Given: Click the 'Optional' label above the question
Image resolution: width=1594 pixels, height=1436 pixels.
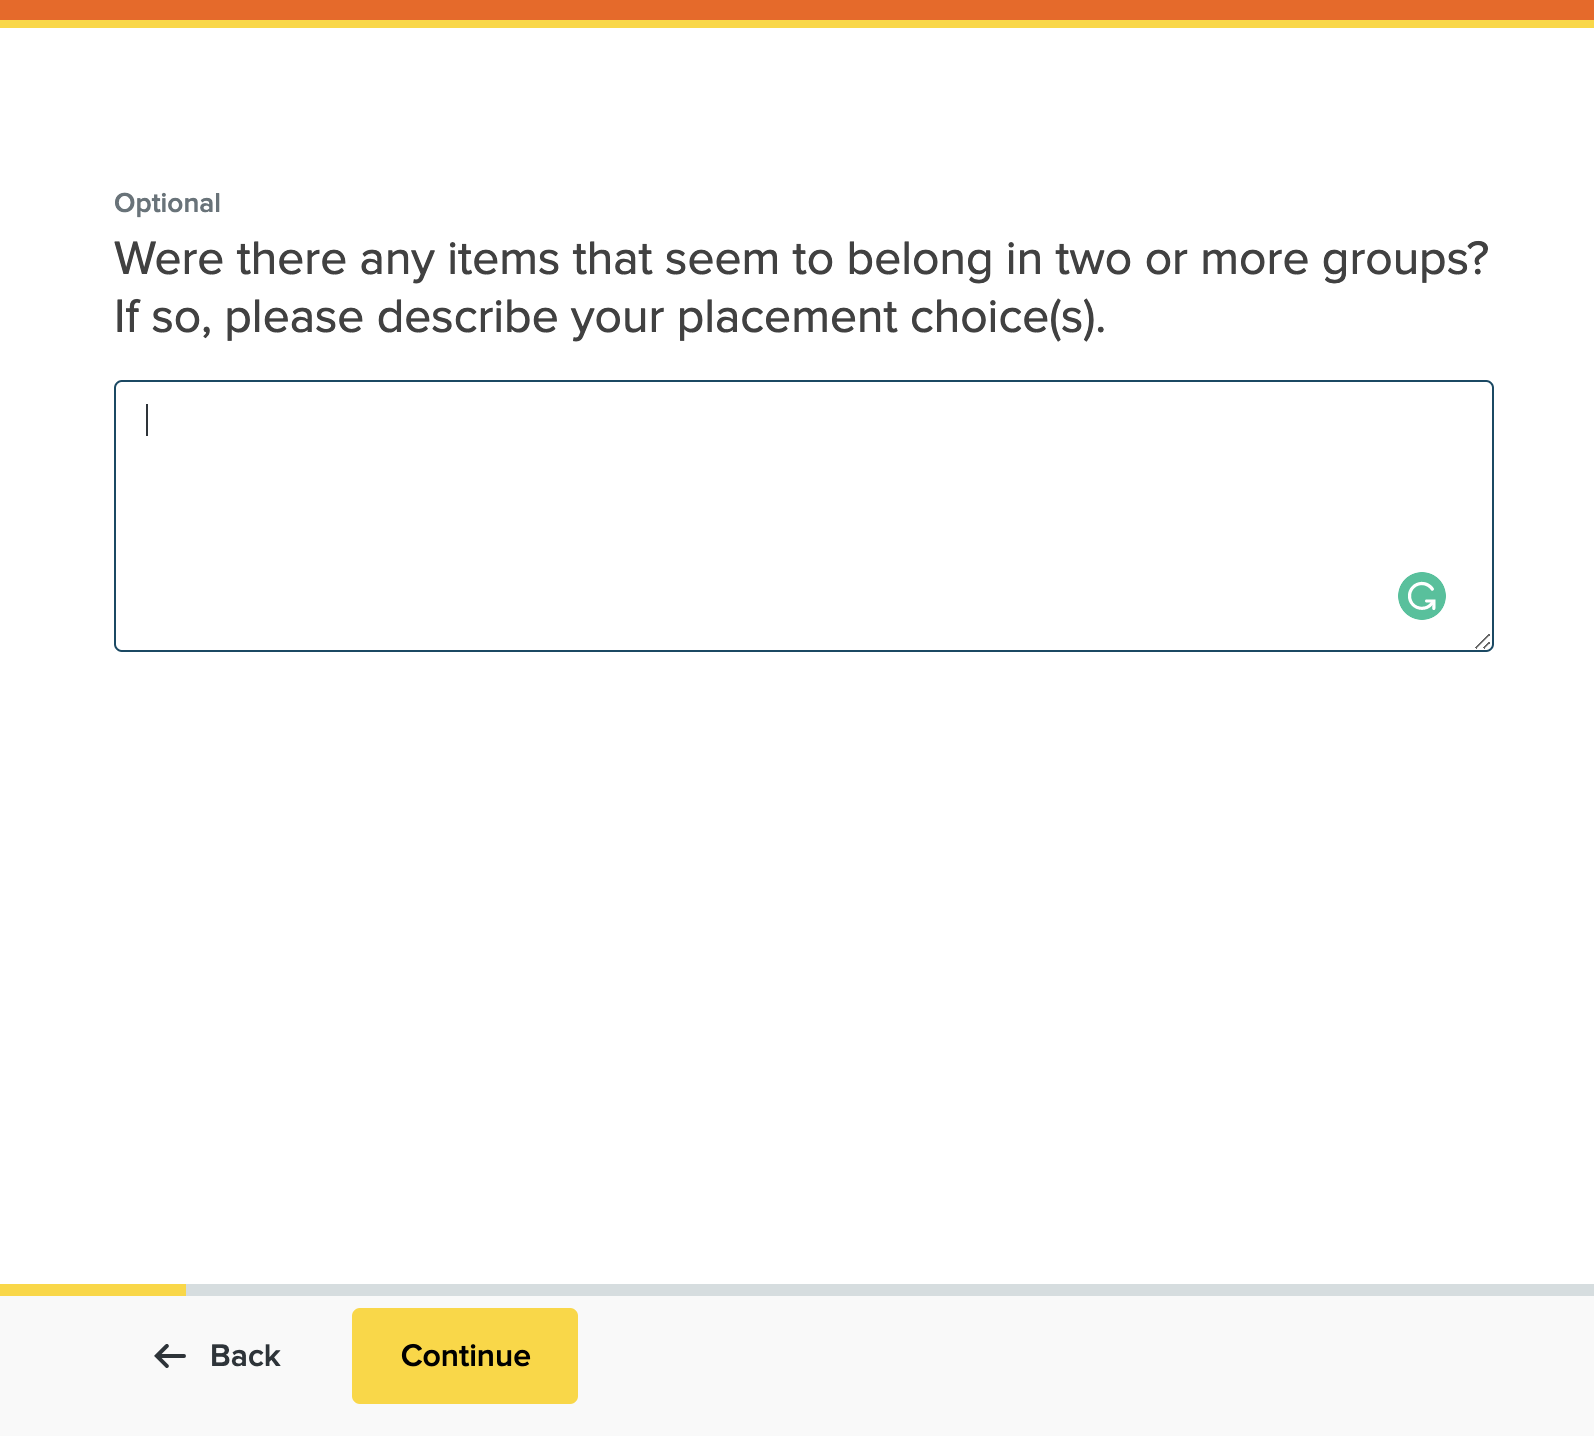Looking at the screenshot, I should tap(167, 203).
